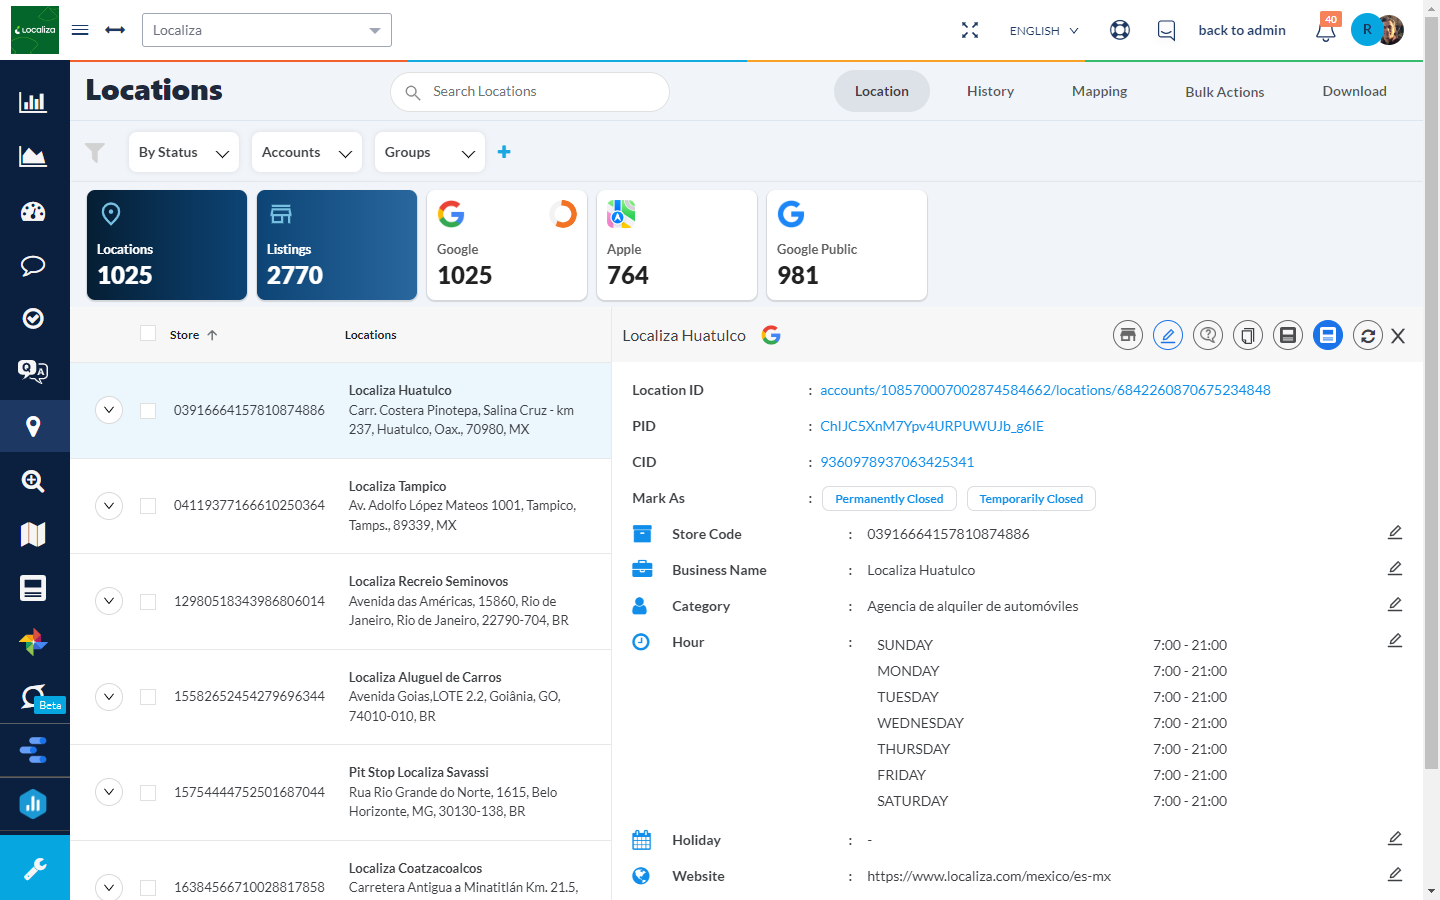Expand the Localiza Tampico row chevron
The image size is (1440, 900).
click(x=109, y=506)
